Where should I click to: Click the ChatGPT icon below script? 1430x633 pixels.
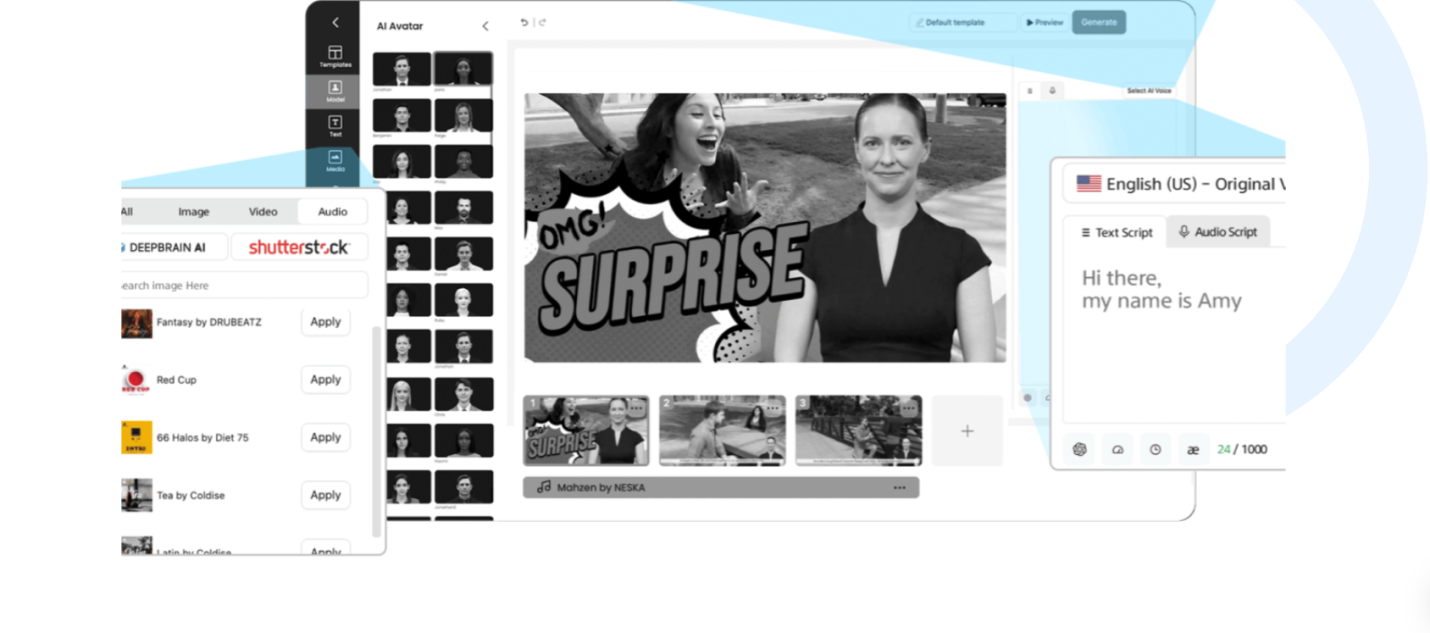(x=1080, y=449)
